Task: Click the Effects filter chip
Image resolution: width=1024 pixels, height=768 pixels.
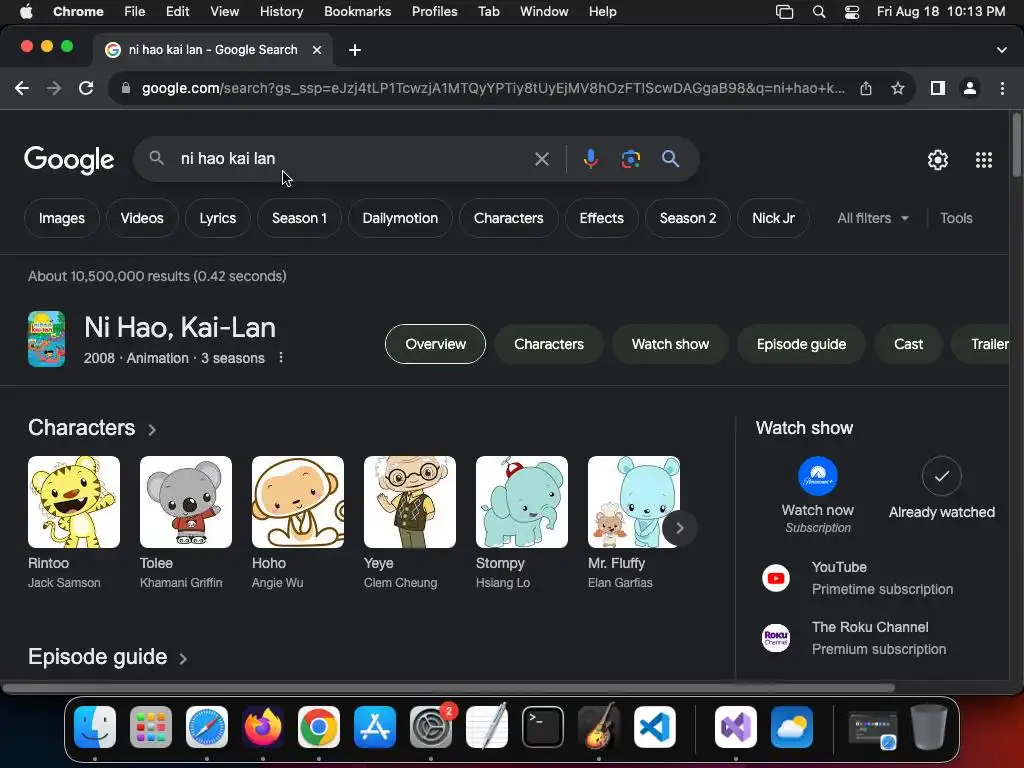Action: click(x=601, y=218)
